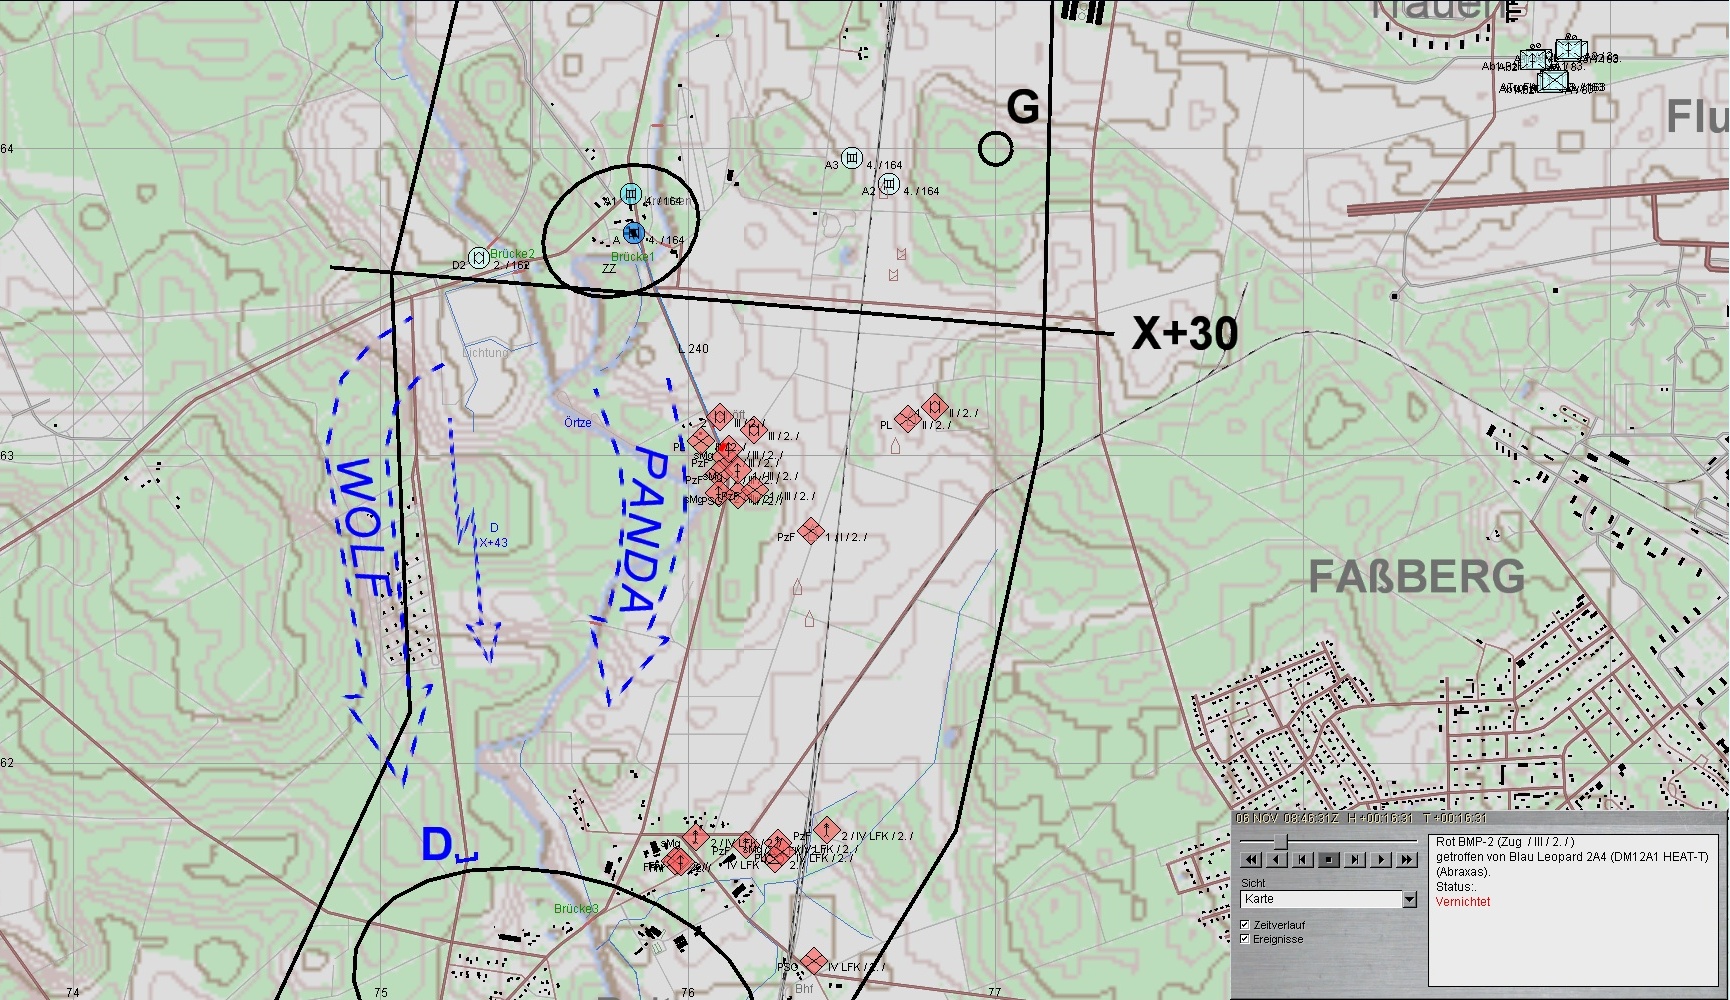Disable the Zeitverlauf checkbox
This screenshot has height=1000, width=1730.
1245,925
